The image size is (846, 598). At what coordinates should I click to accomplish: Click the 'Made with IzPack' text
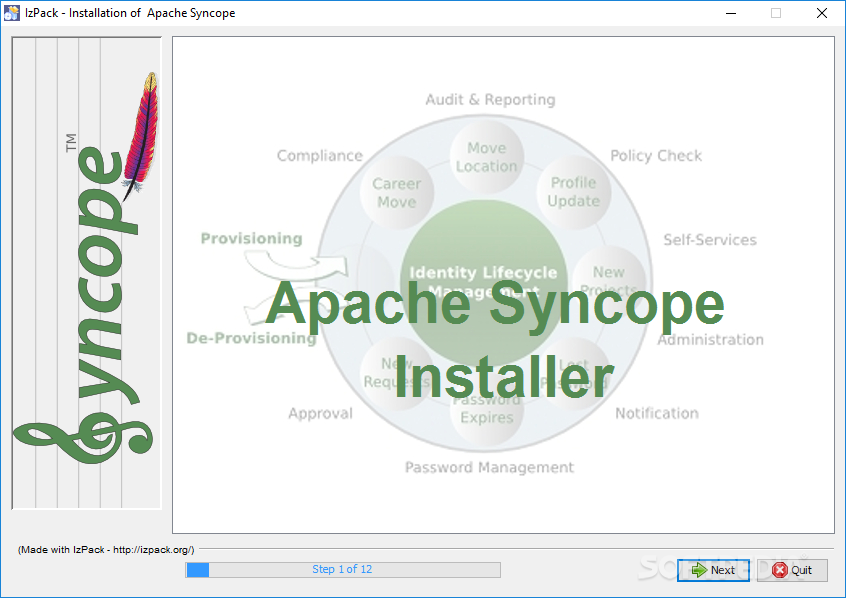[106, 549]
